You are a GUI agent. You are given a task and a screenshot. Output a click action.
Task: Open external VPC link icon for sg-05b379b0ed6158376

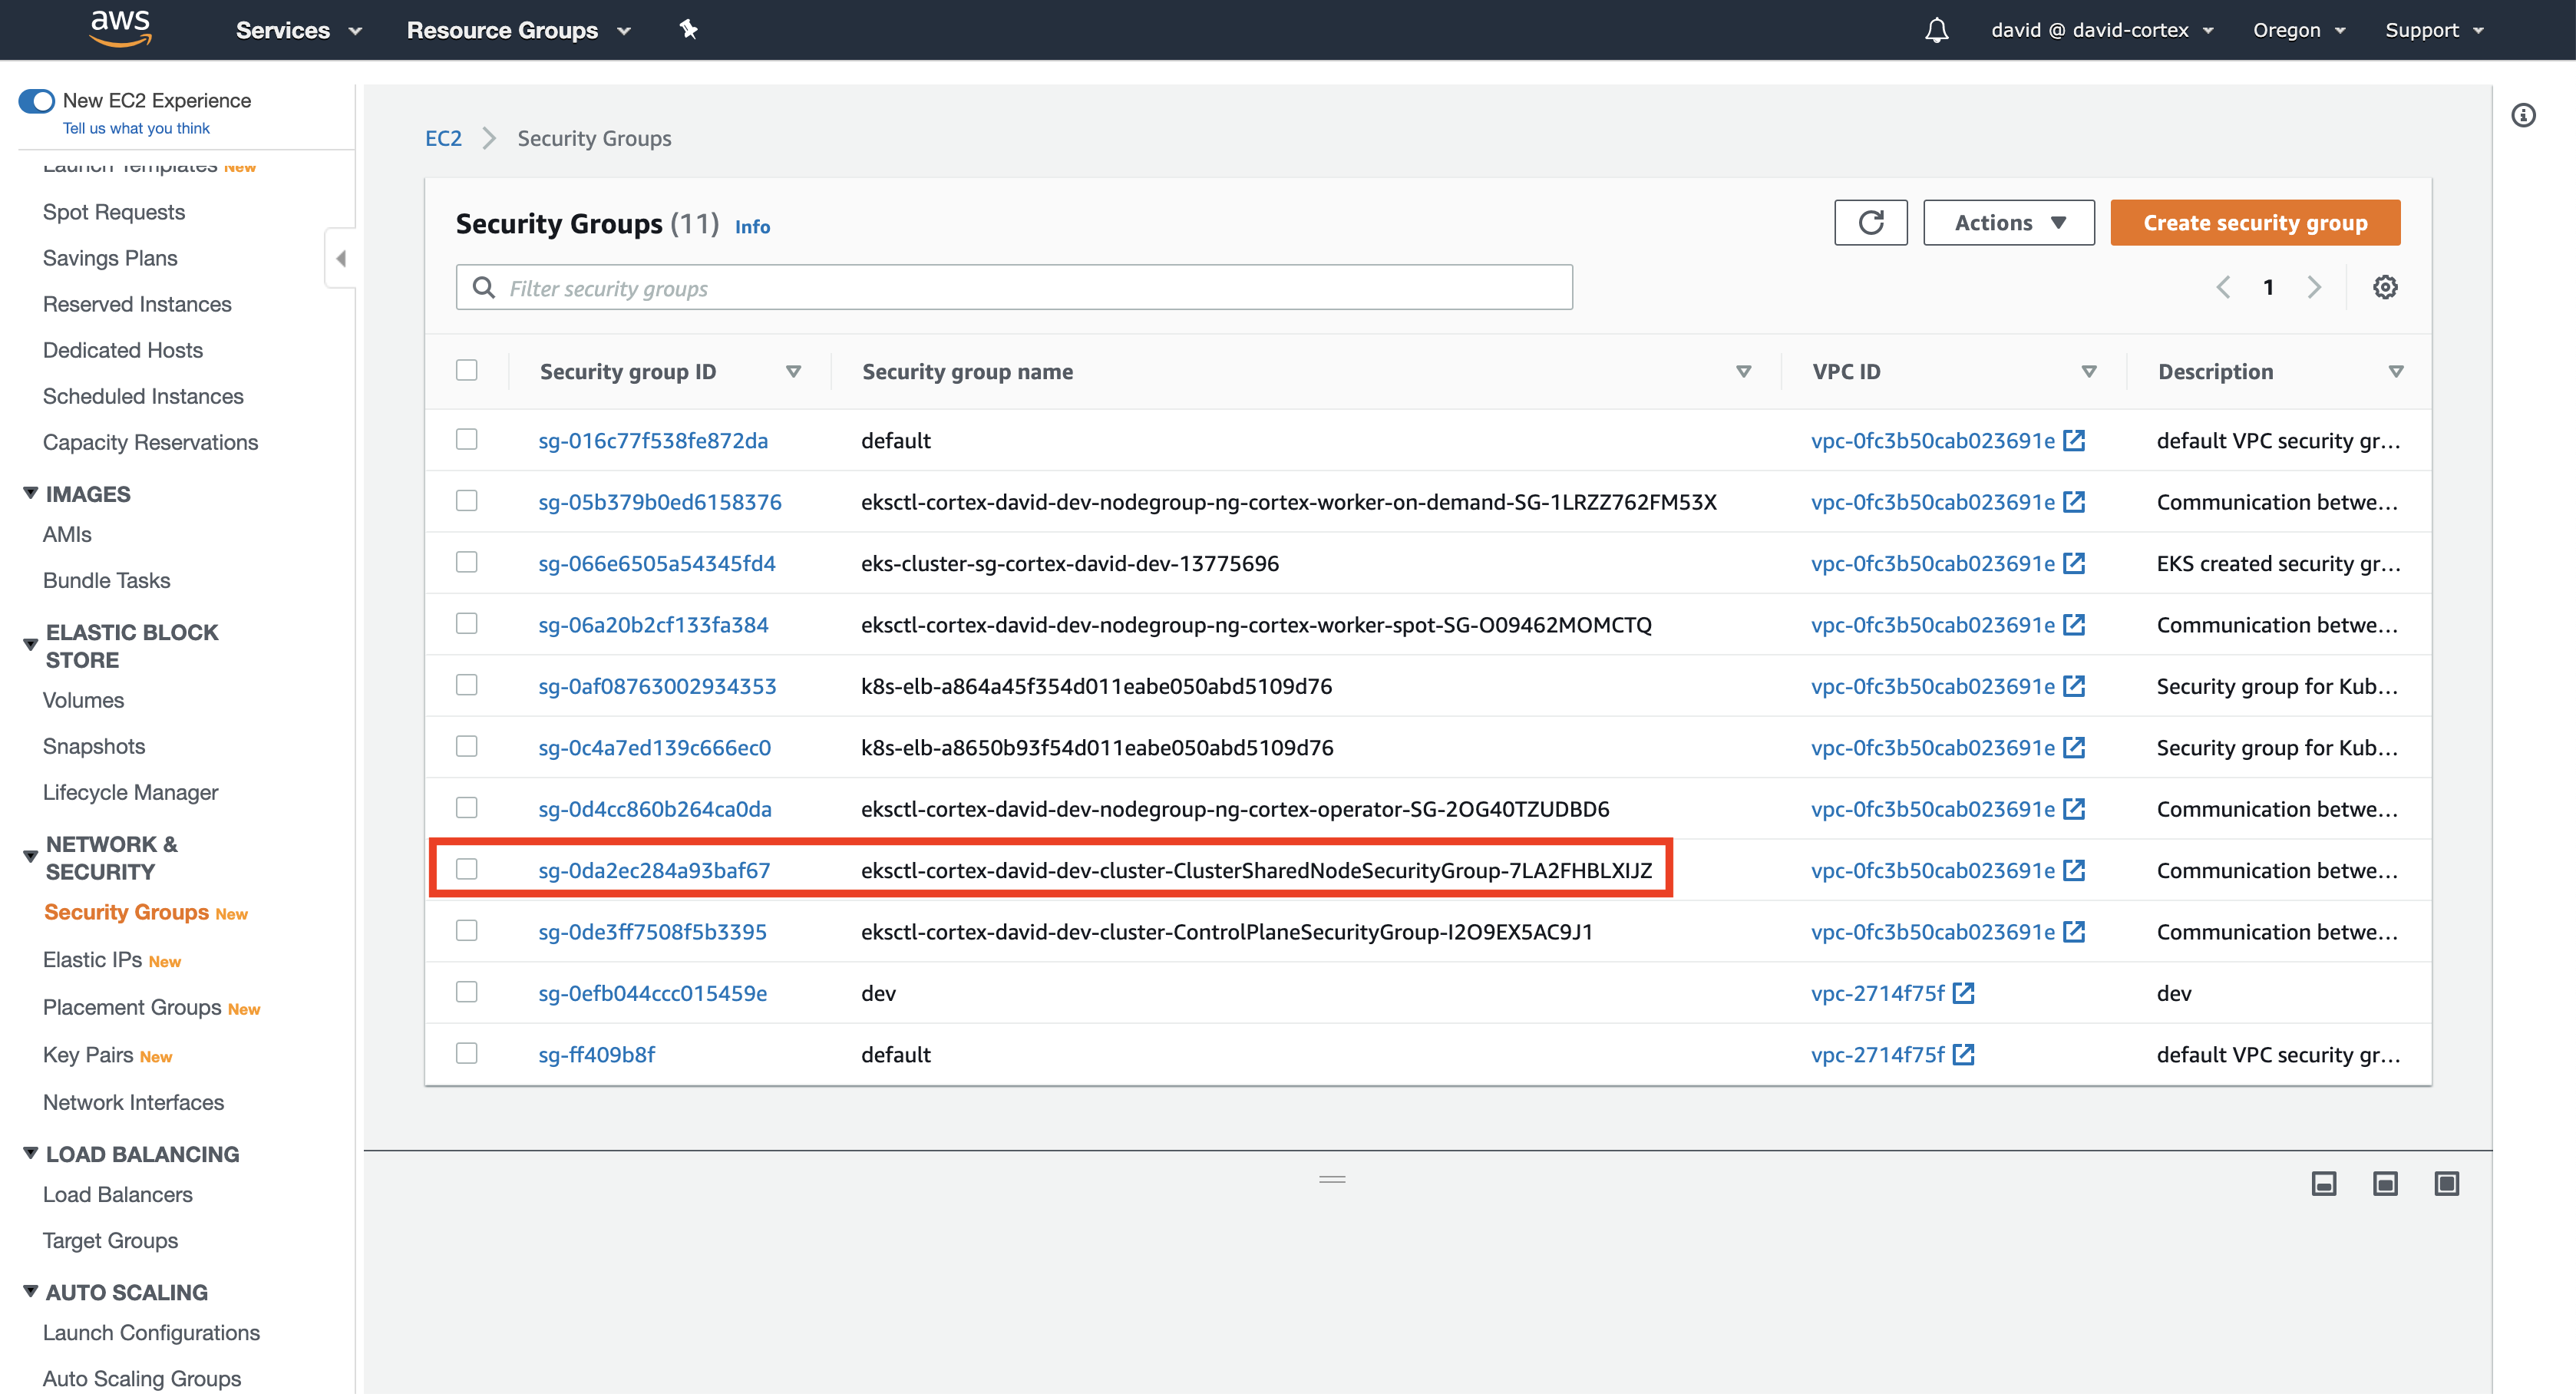point(2073,502)
